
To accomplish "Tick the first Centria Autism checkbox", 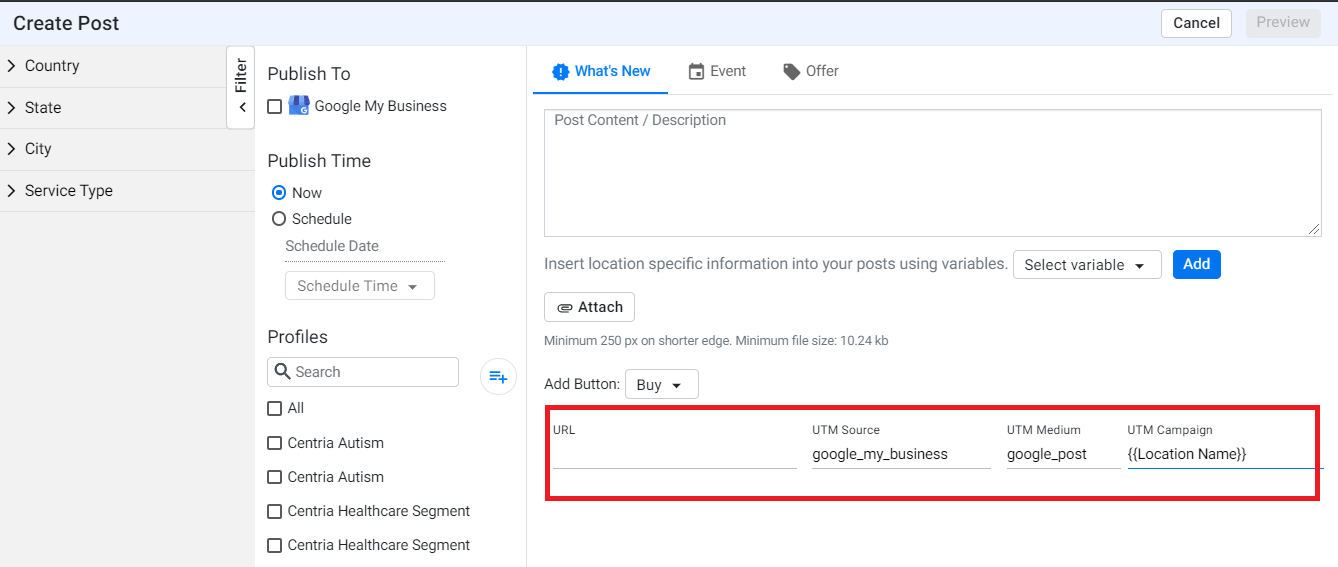I will coord(275,443).
